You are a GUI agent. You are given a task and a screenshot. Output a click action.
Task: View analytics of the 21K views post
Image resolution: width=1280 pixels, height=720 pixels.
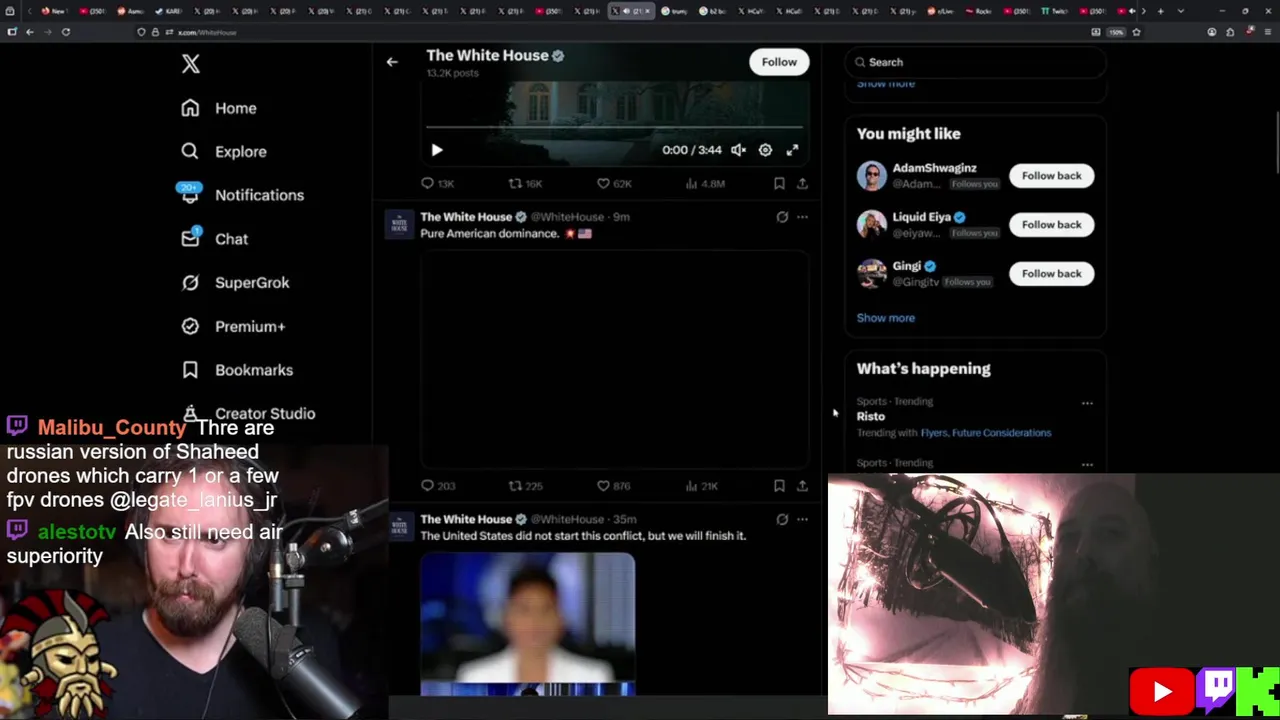point(702,486)
